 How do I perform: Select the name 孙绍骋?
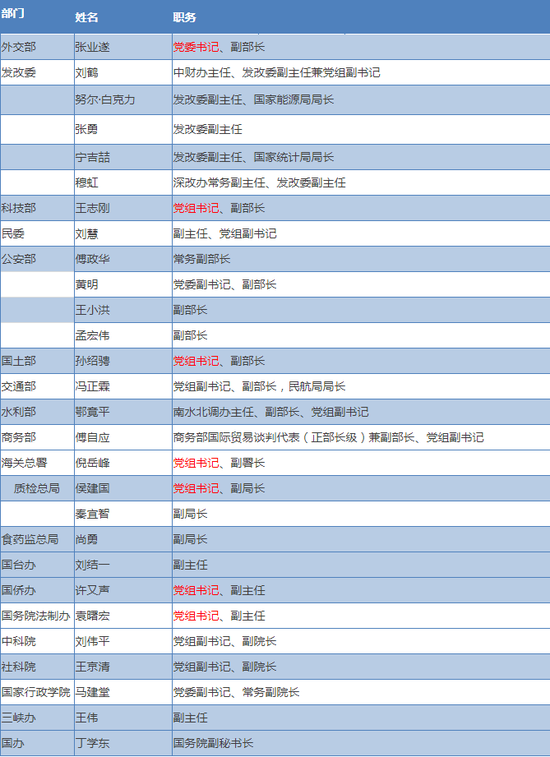(x=92, y=361)
